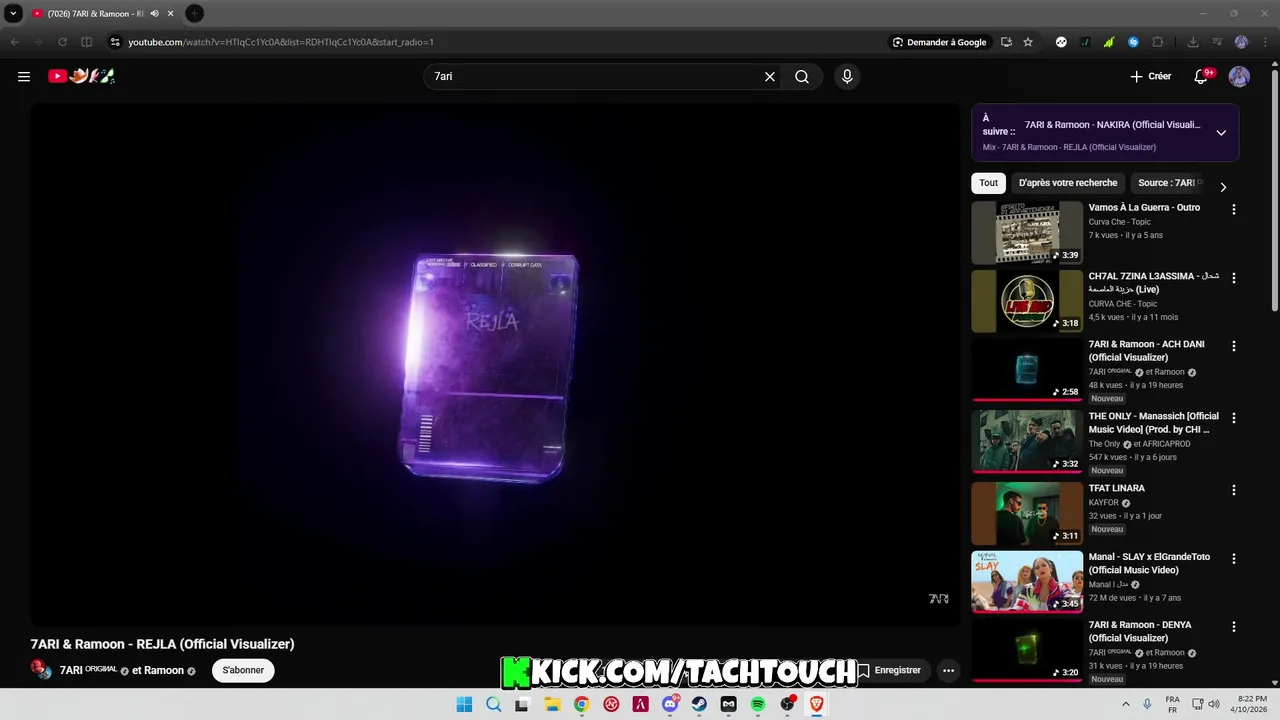Select the D'après votre recherche chip

1068,183
